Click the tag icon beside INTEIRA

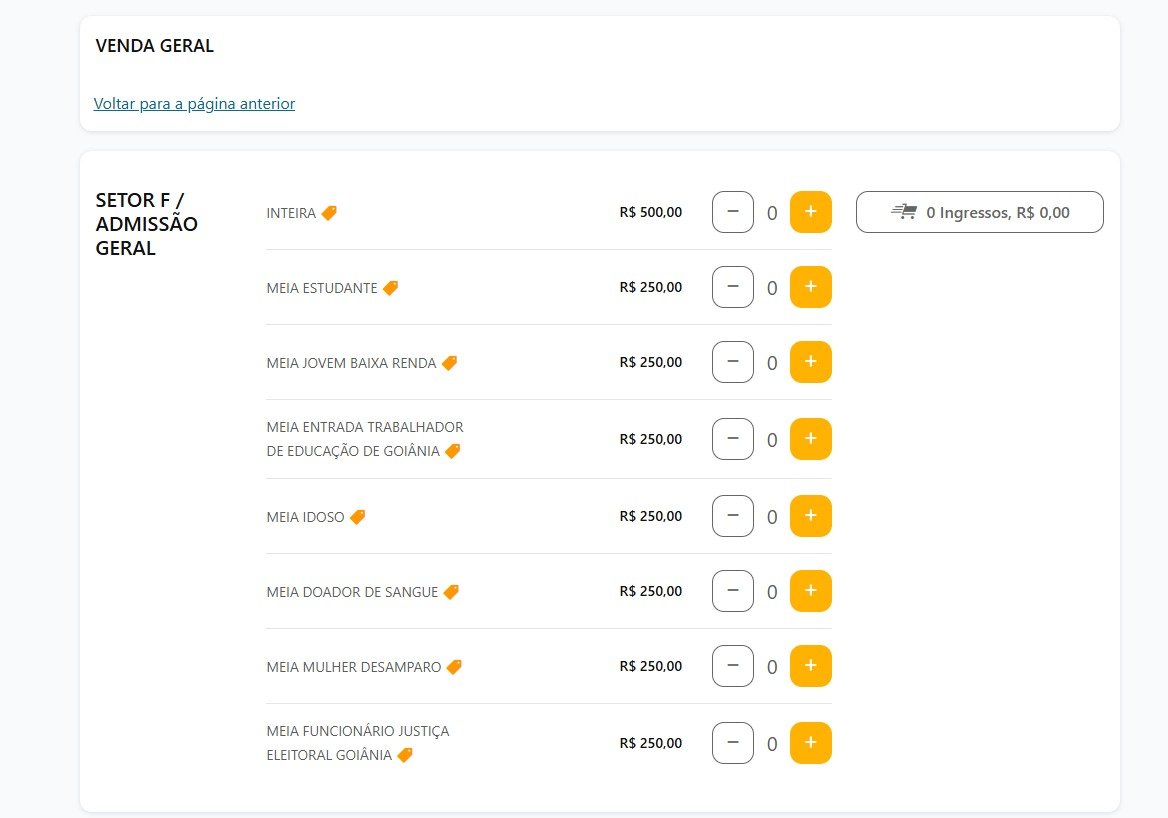point(329,213)
